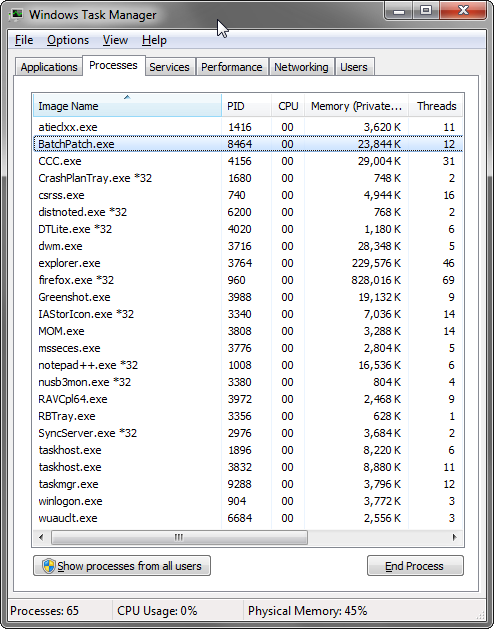
Task: Sort by Memory (Private) column header
Action: [356, 106]
